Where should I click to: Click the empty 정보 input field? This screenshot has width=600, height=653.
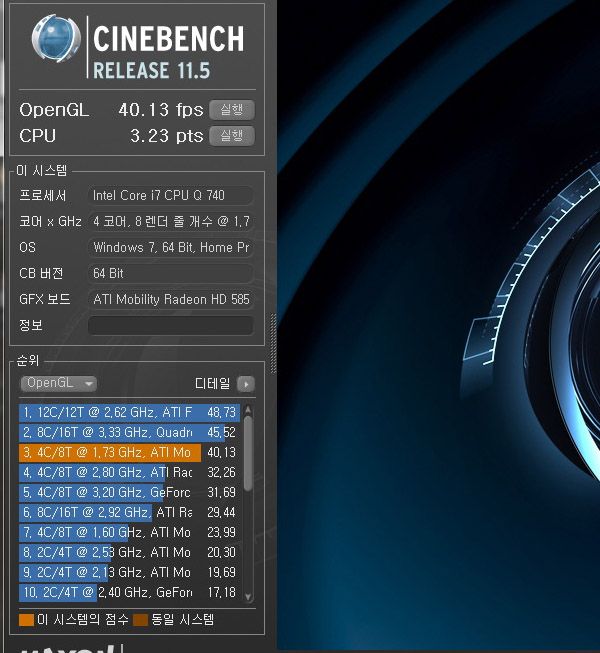(x=171, y=325)
